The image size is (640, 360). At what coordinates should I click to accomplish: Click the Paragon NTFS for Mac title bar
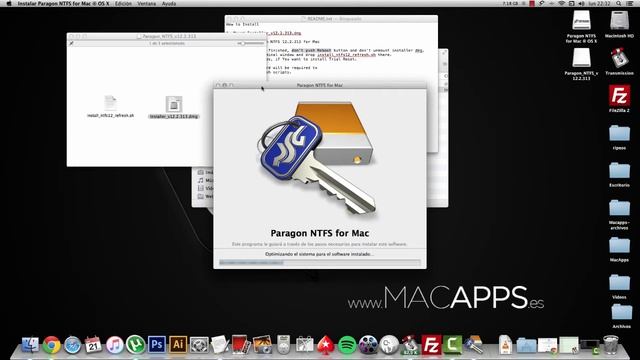[x=320, y=85]
